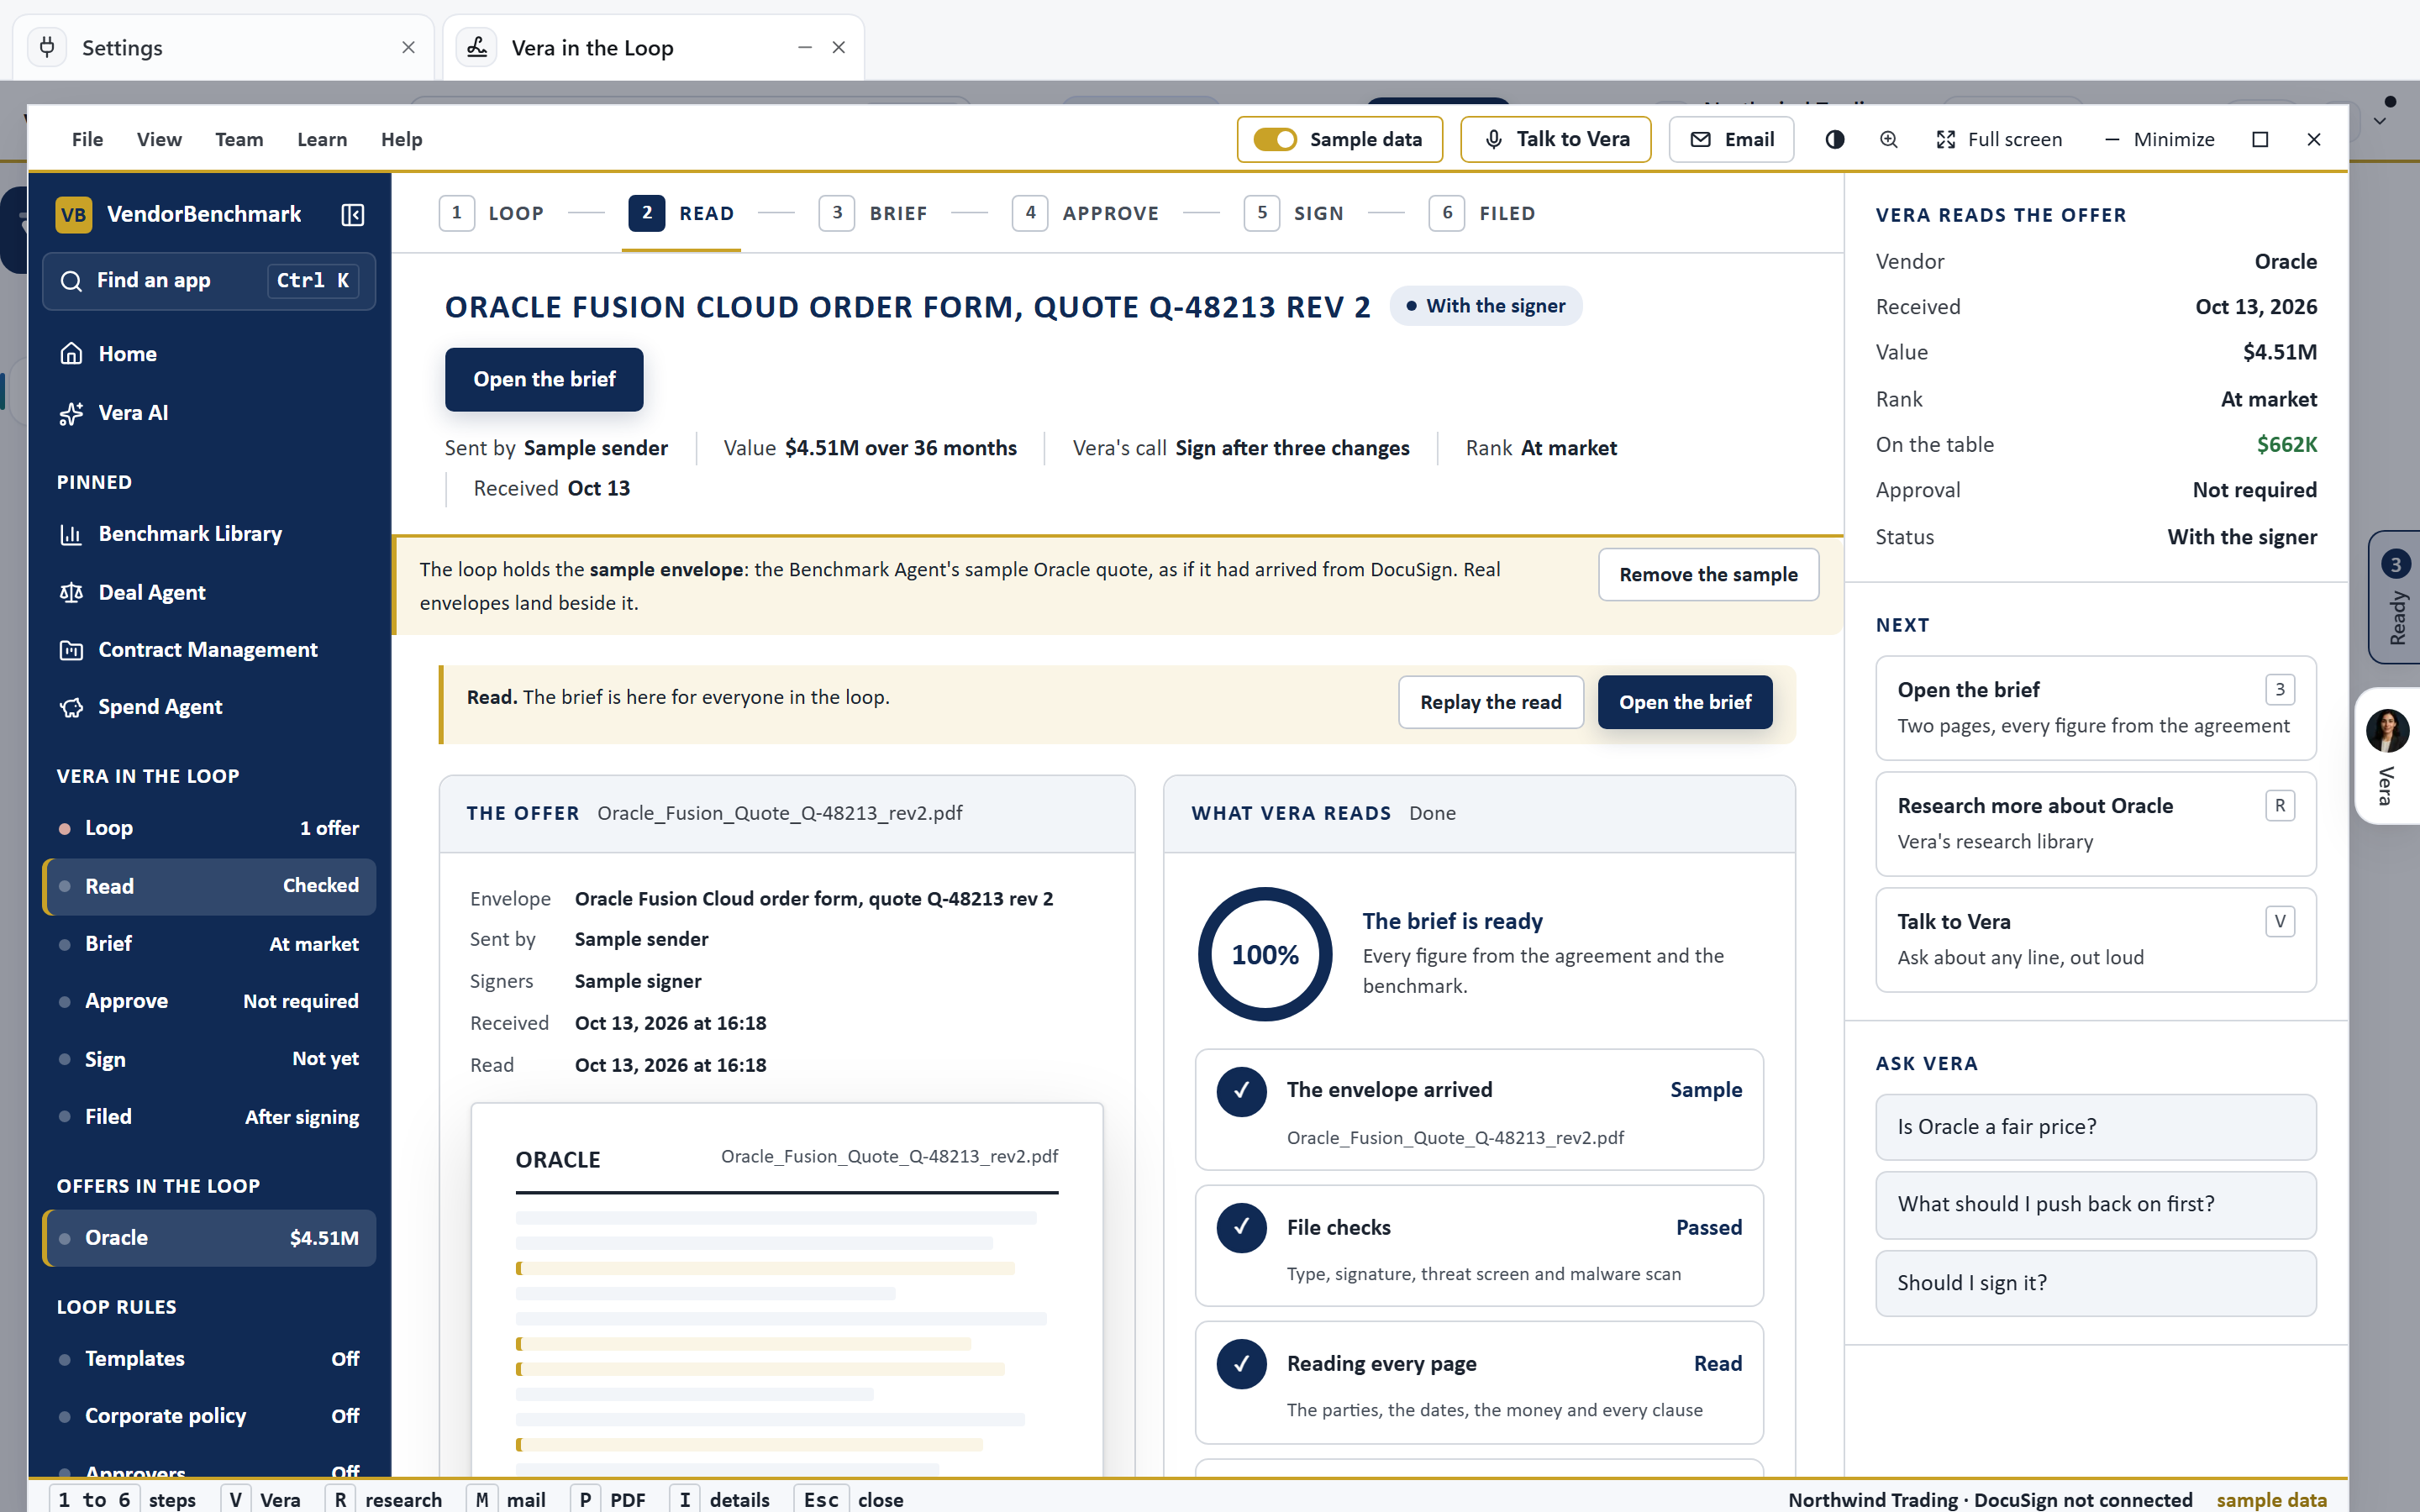Open the Team menu
The width and height of the screenshot is (2420, 1512).
[239, 139]
